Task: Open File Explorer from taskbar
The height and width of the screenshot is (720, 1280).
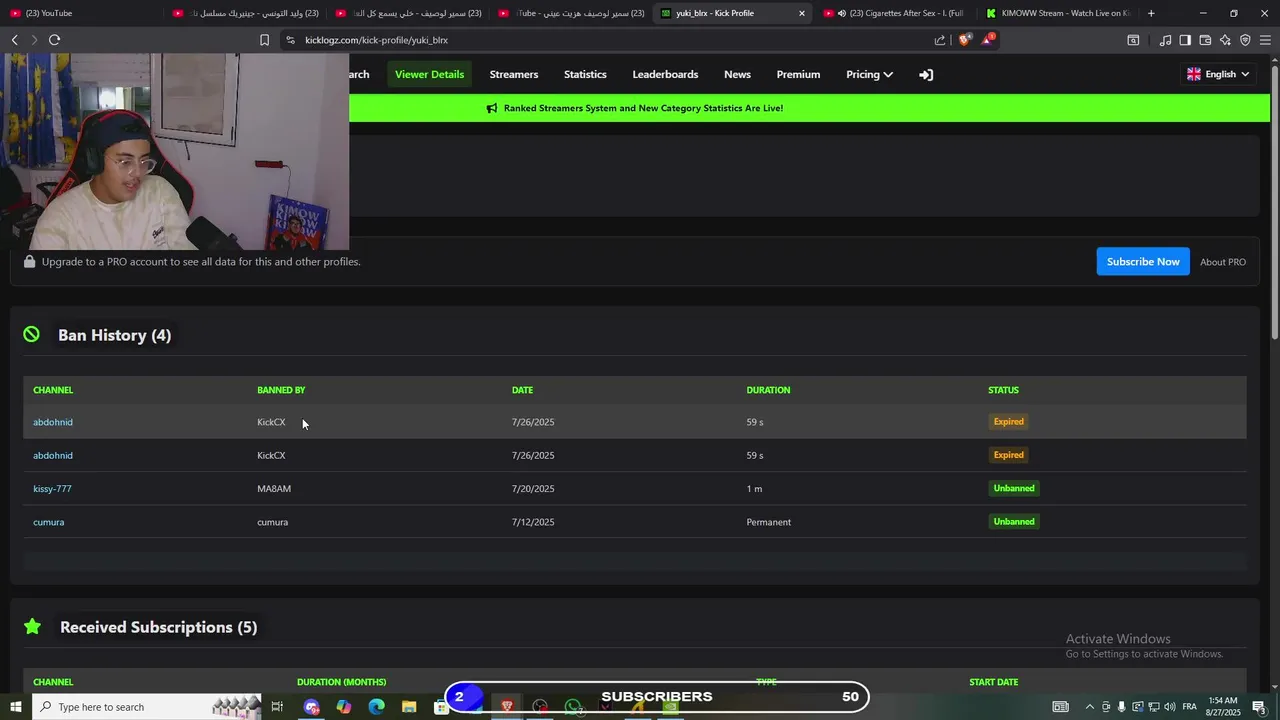Action: pyautogui.click(x=409, y=707)
